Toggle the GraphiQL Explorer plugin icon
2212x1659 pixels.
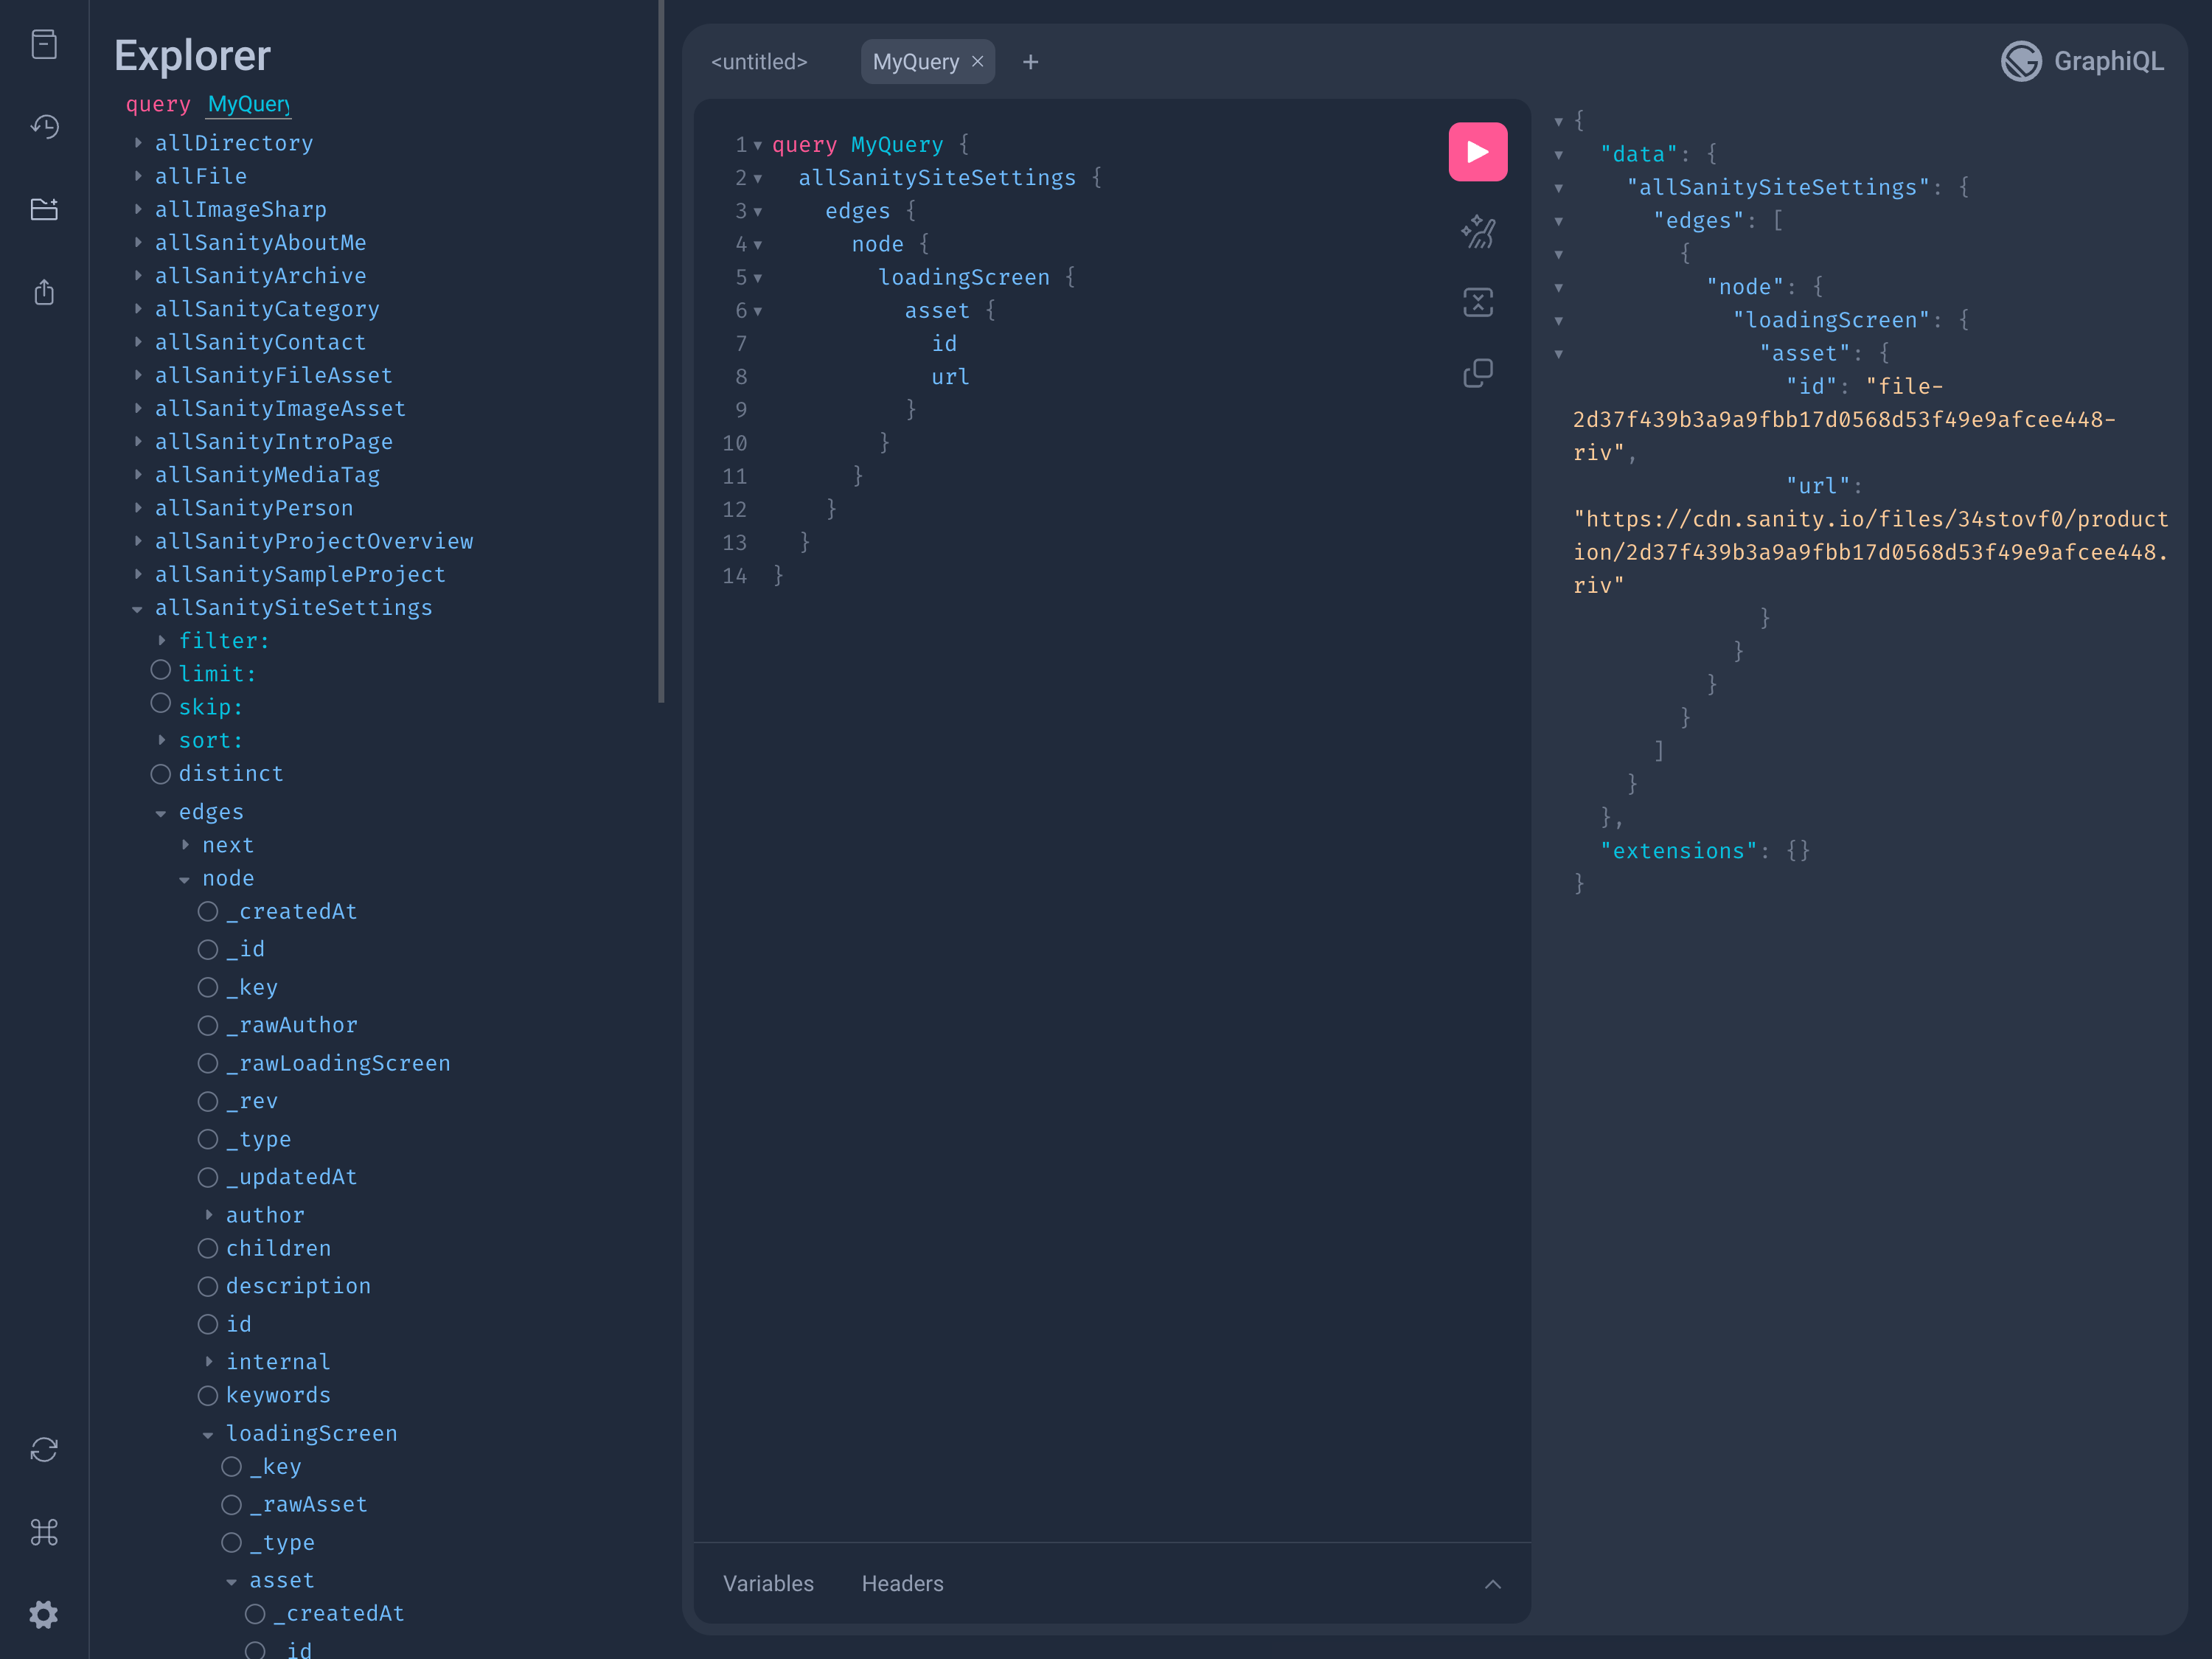[x=44, y=209]
